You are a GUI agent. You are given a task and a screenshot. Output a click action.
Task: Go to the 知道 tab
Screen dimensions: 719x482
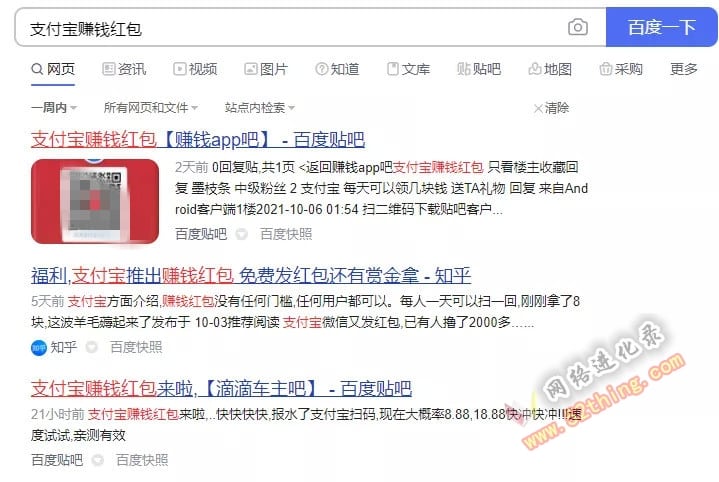pos(337,69)
